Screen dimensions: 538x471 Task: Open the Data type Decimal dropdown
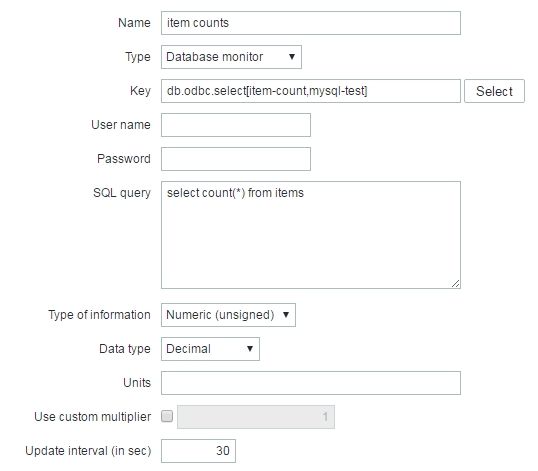210,349
